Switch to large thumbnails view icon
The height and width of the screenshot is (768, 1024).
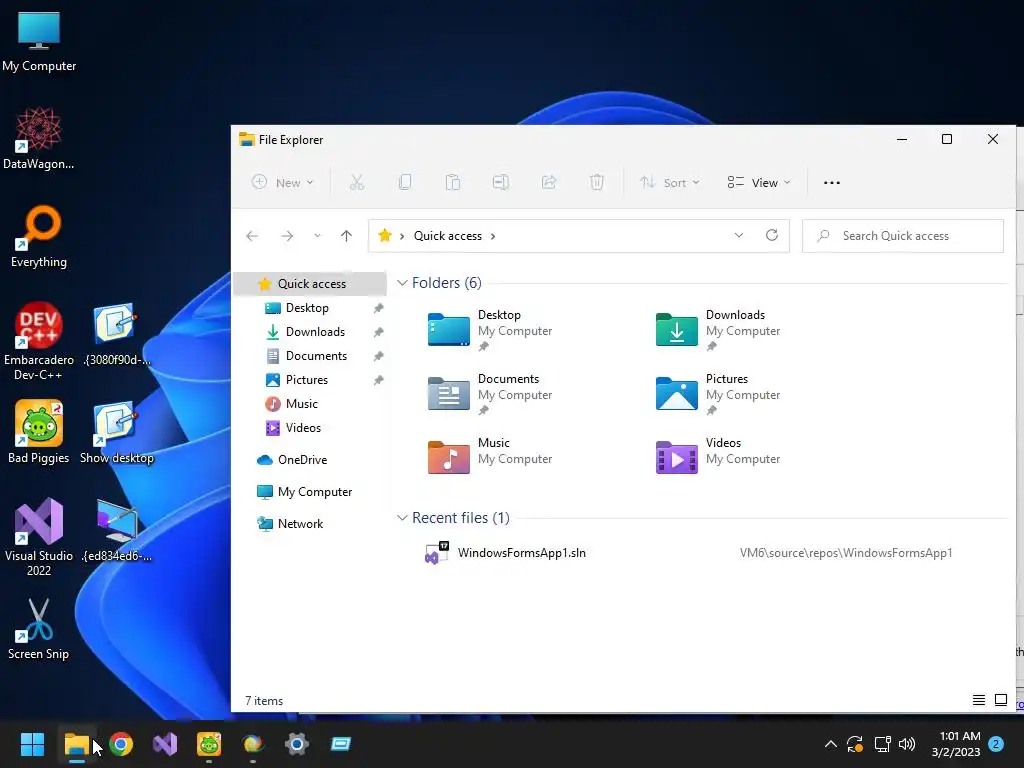point(1000,700)
